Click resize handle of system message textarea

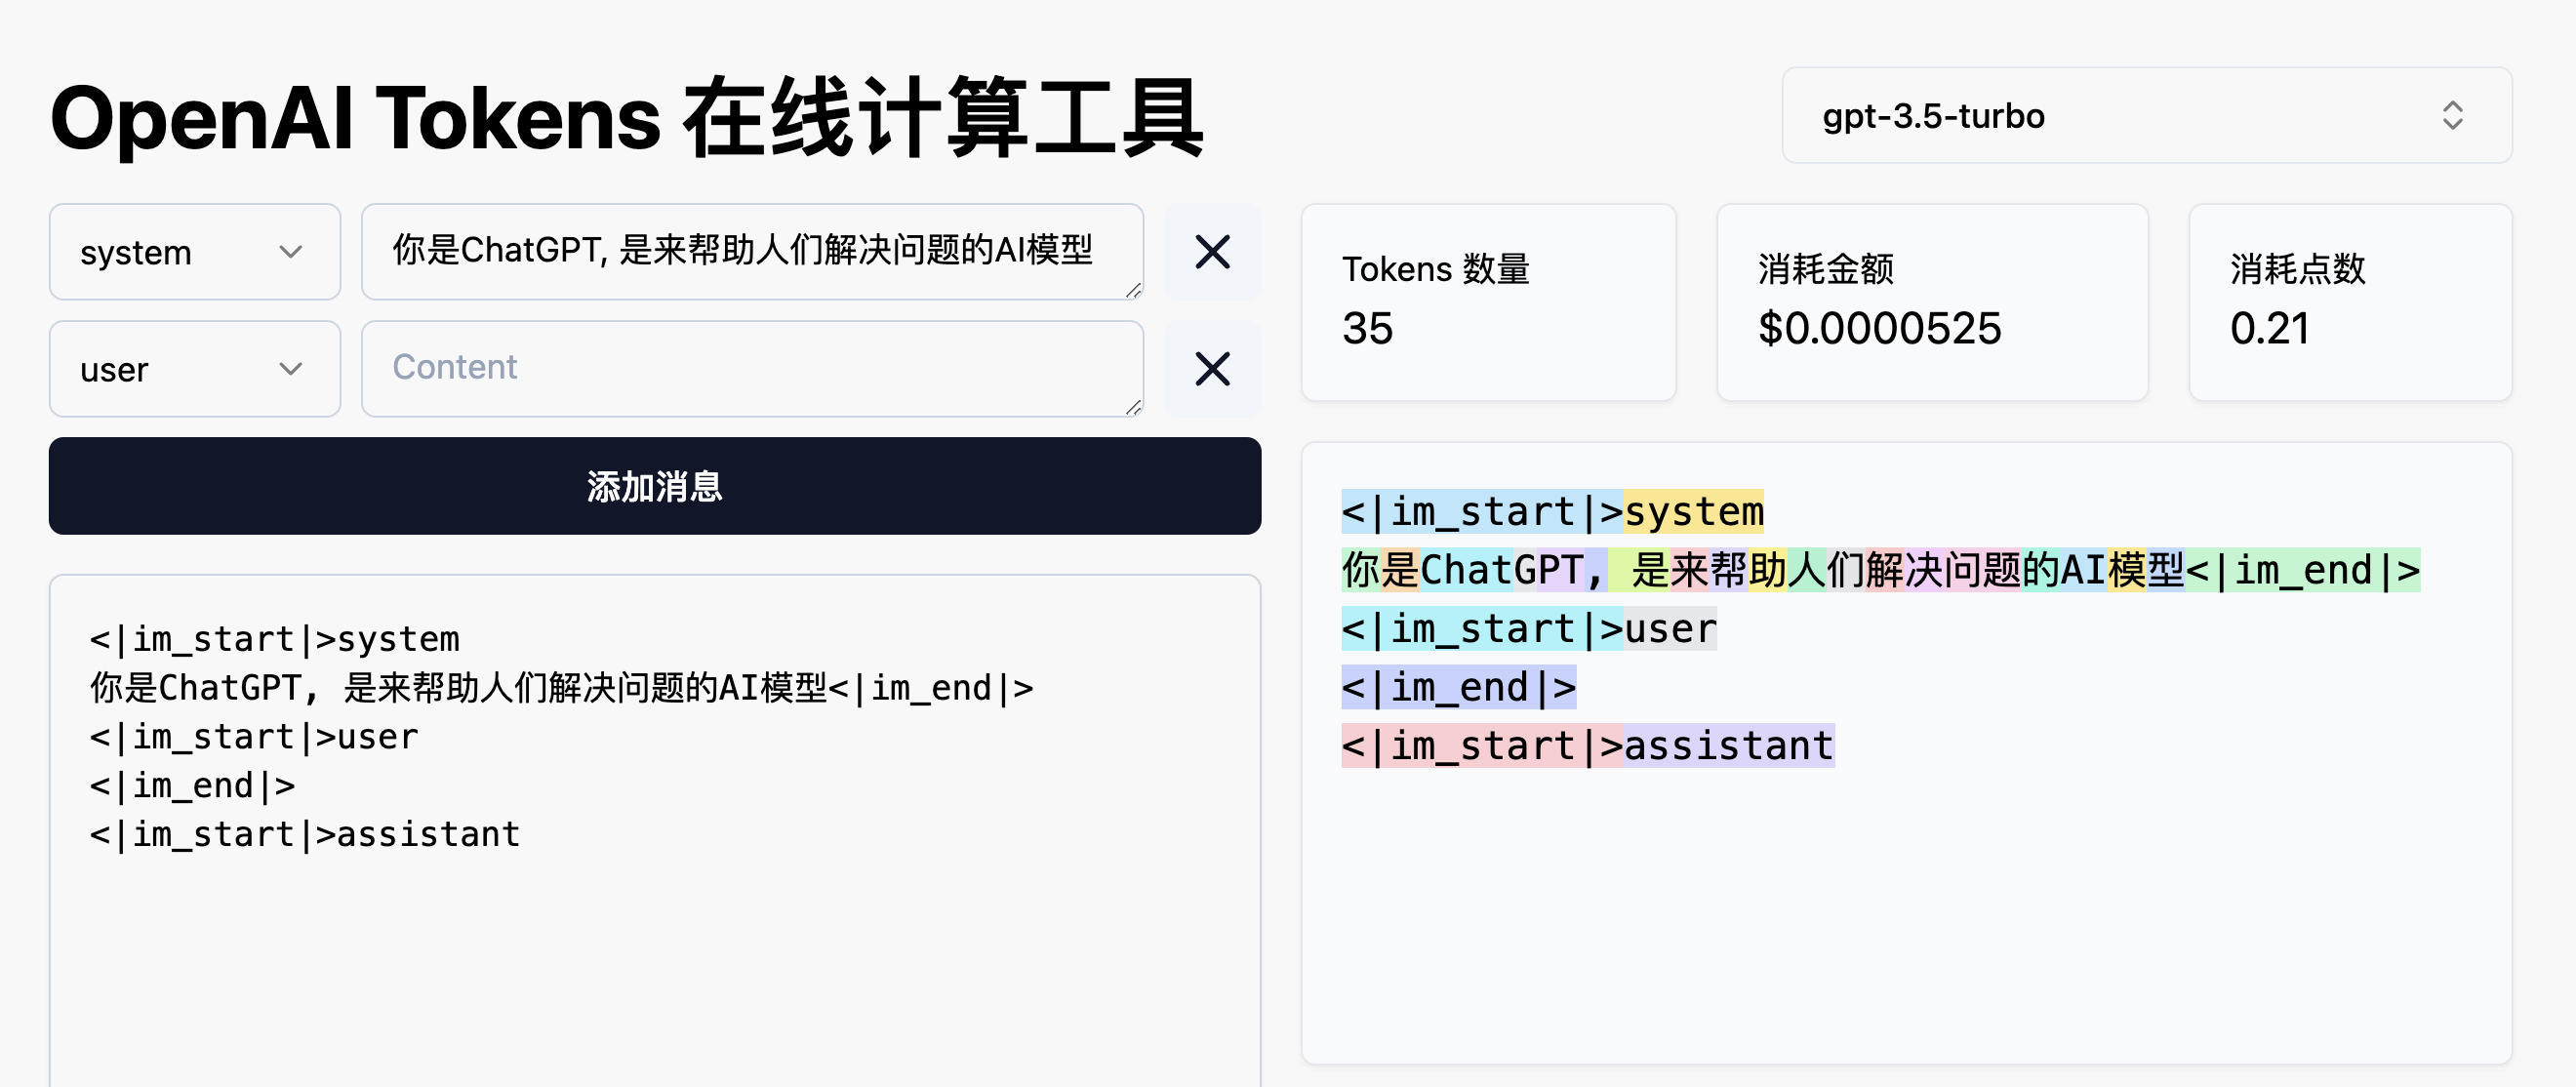(1132, 290)
